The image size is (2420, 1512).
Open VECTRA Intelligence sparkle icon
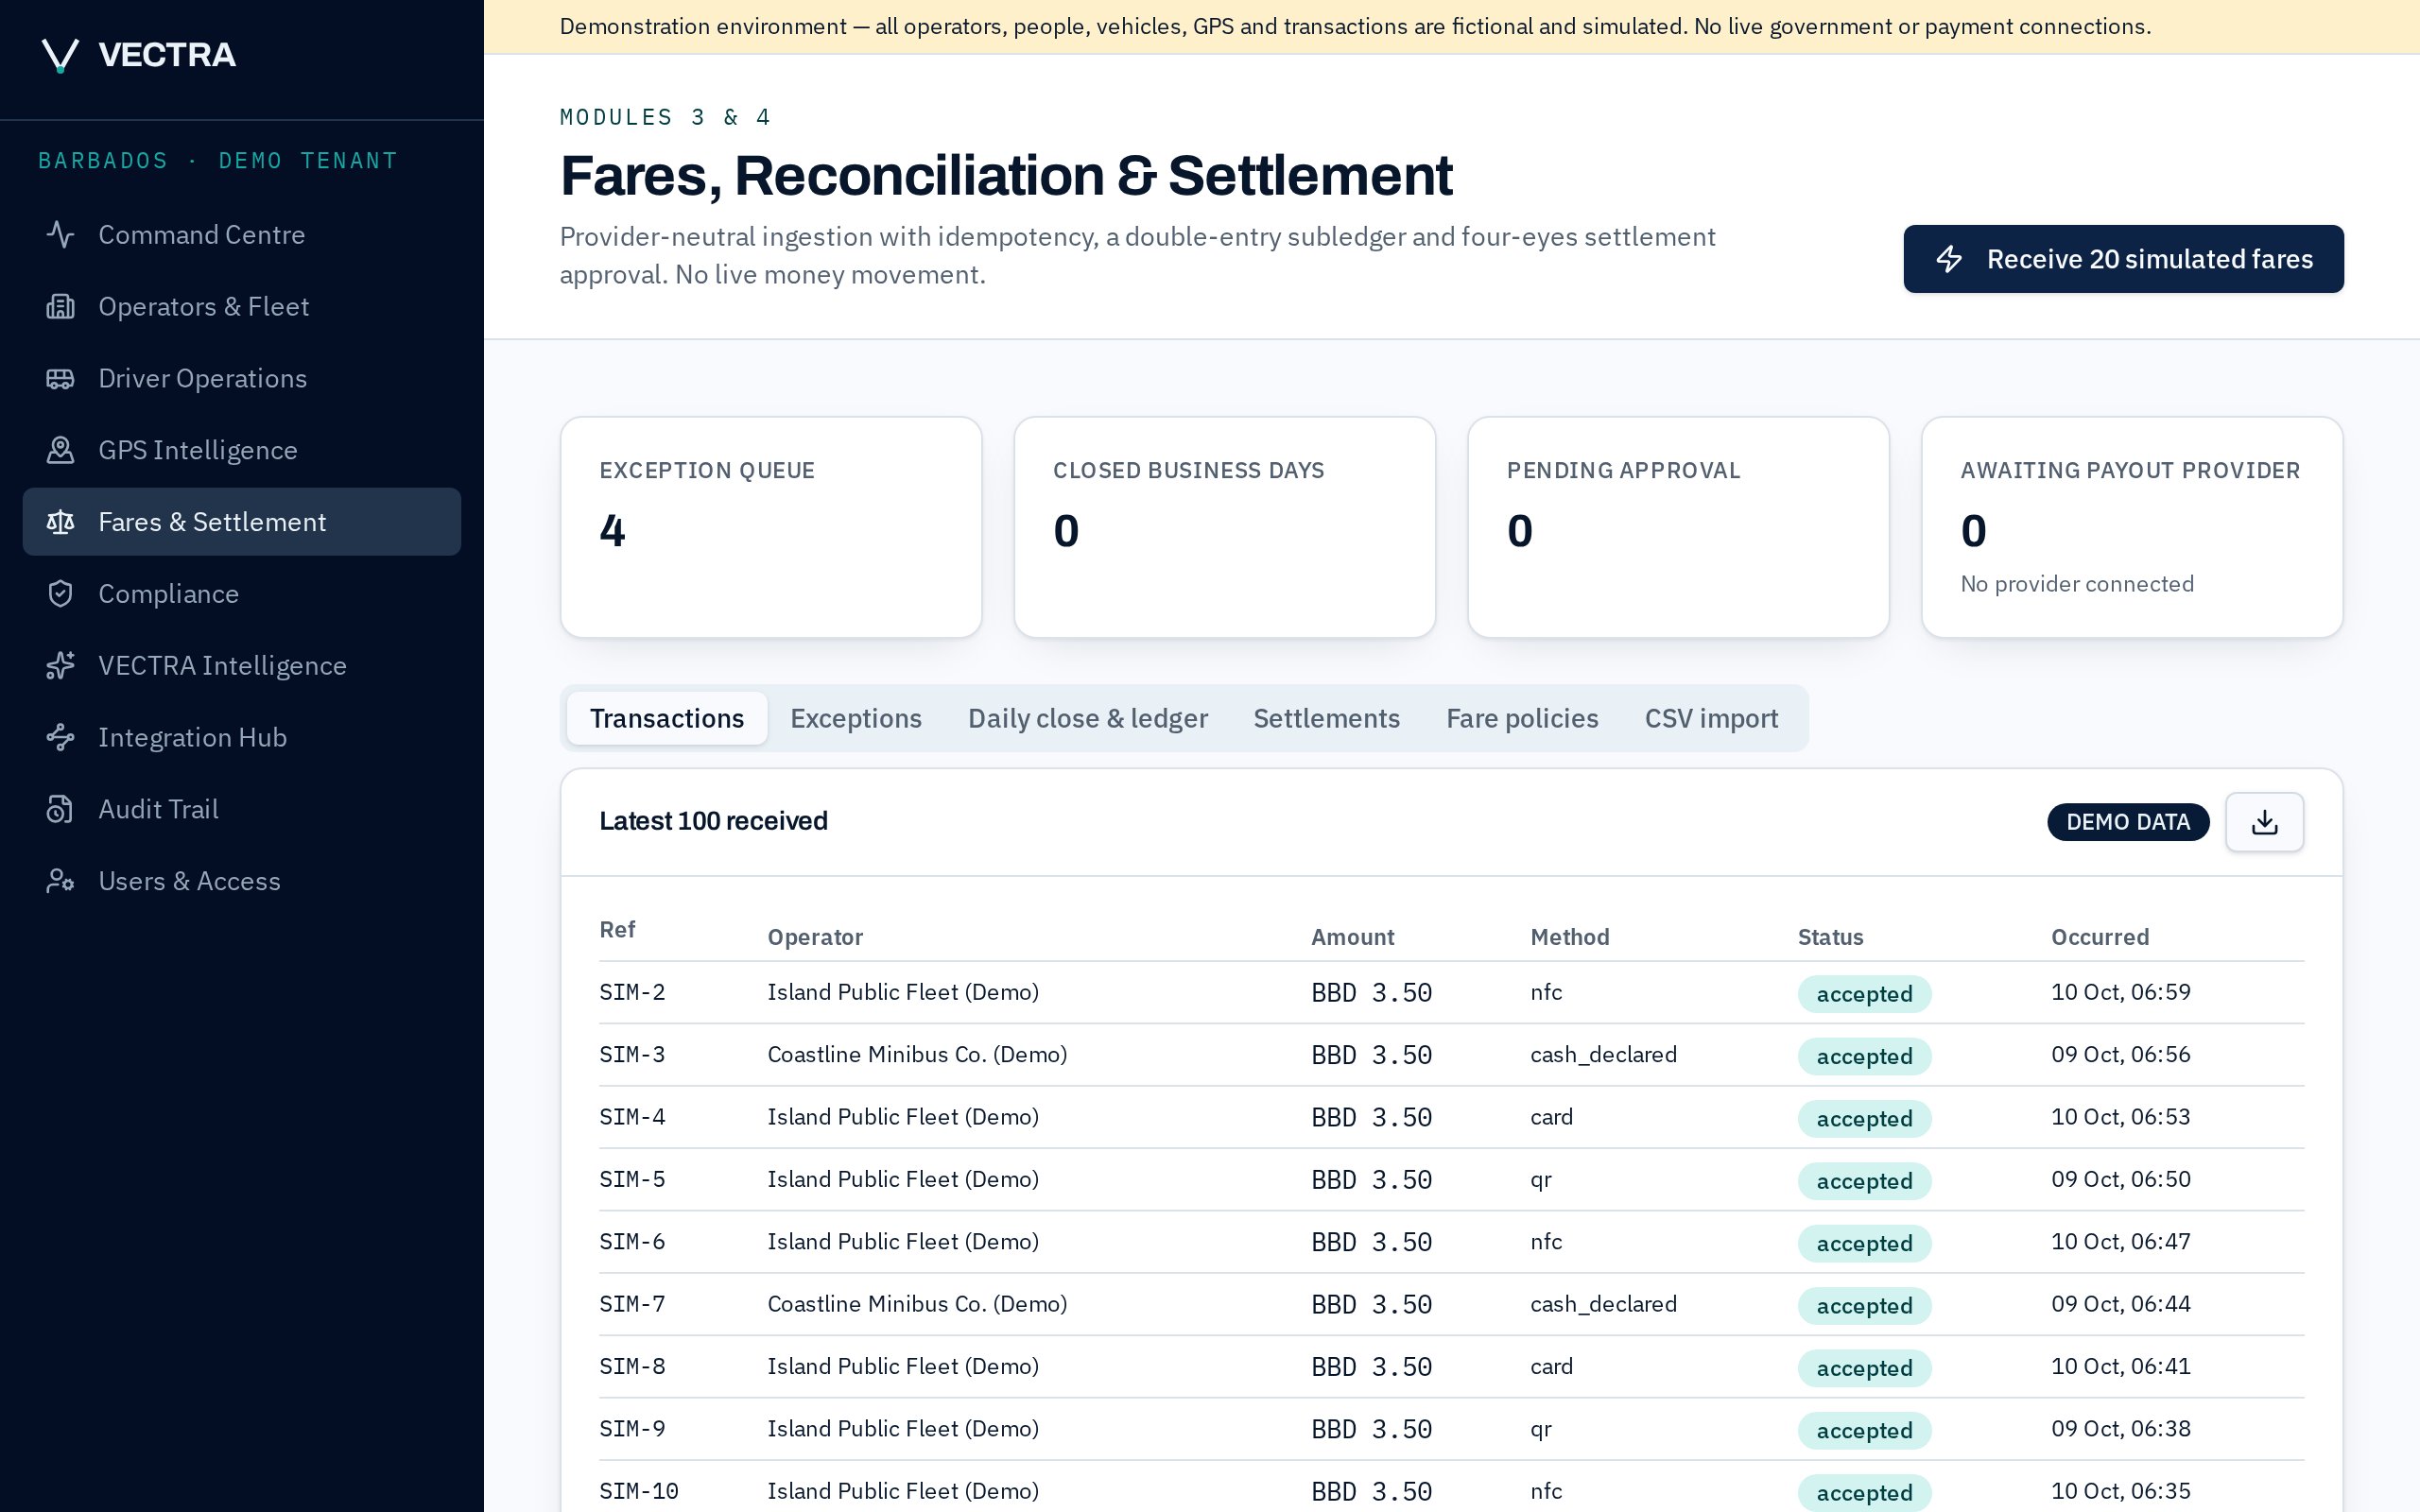[60, 666]
